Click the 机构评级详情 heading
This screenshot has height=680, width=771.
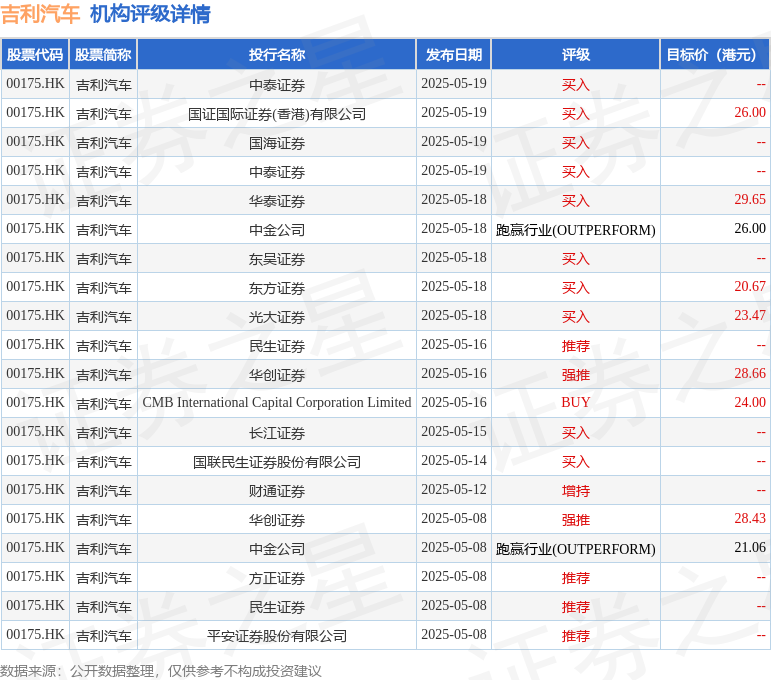point(150,14)
